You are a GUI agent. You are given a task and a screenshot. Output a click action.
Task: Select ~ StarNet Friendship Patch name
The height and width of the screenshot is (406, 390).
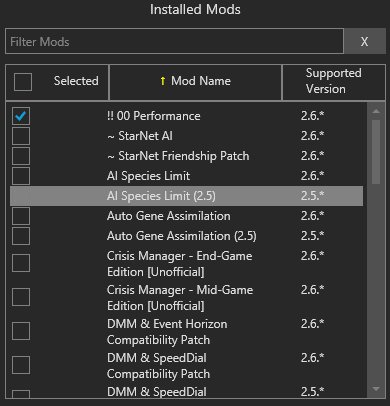[178, 156]
